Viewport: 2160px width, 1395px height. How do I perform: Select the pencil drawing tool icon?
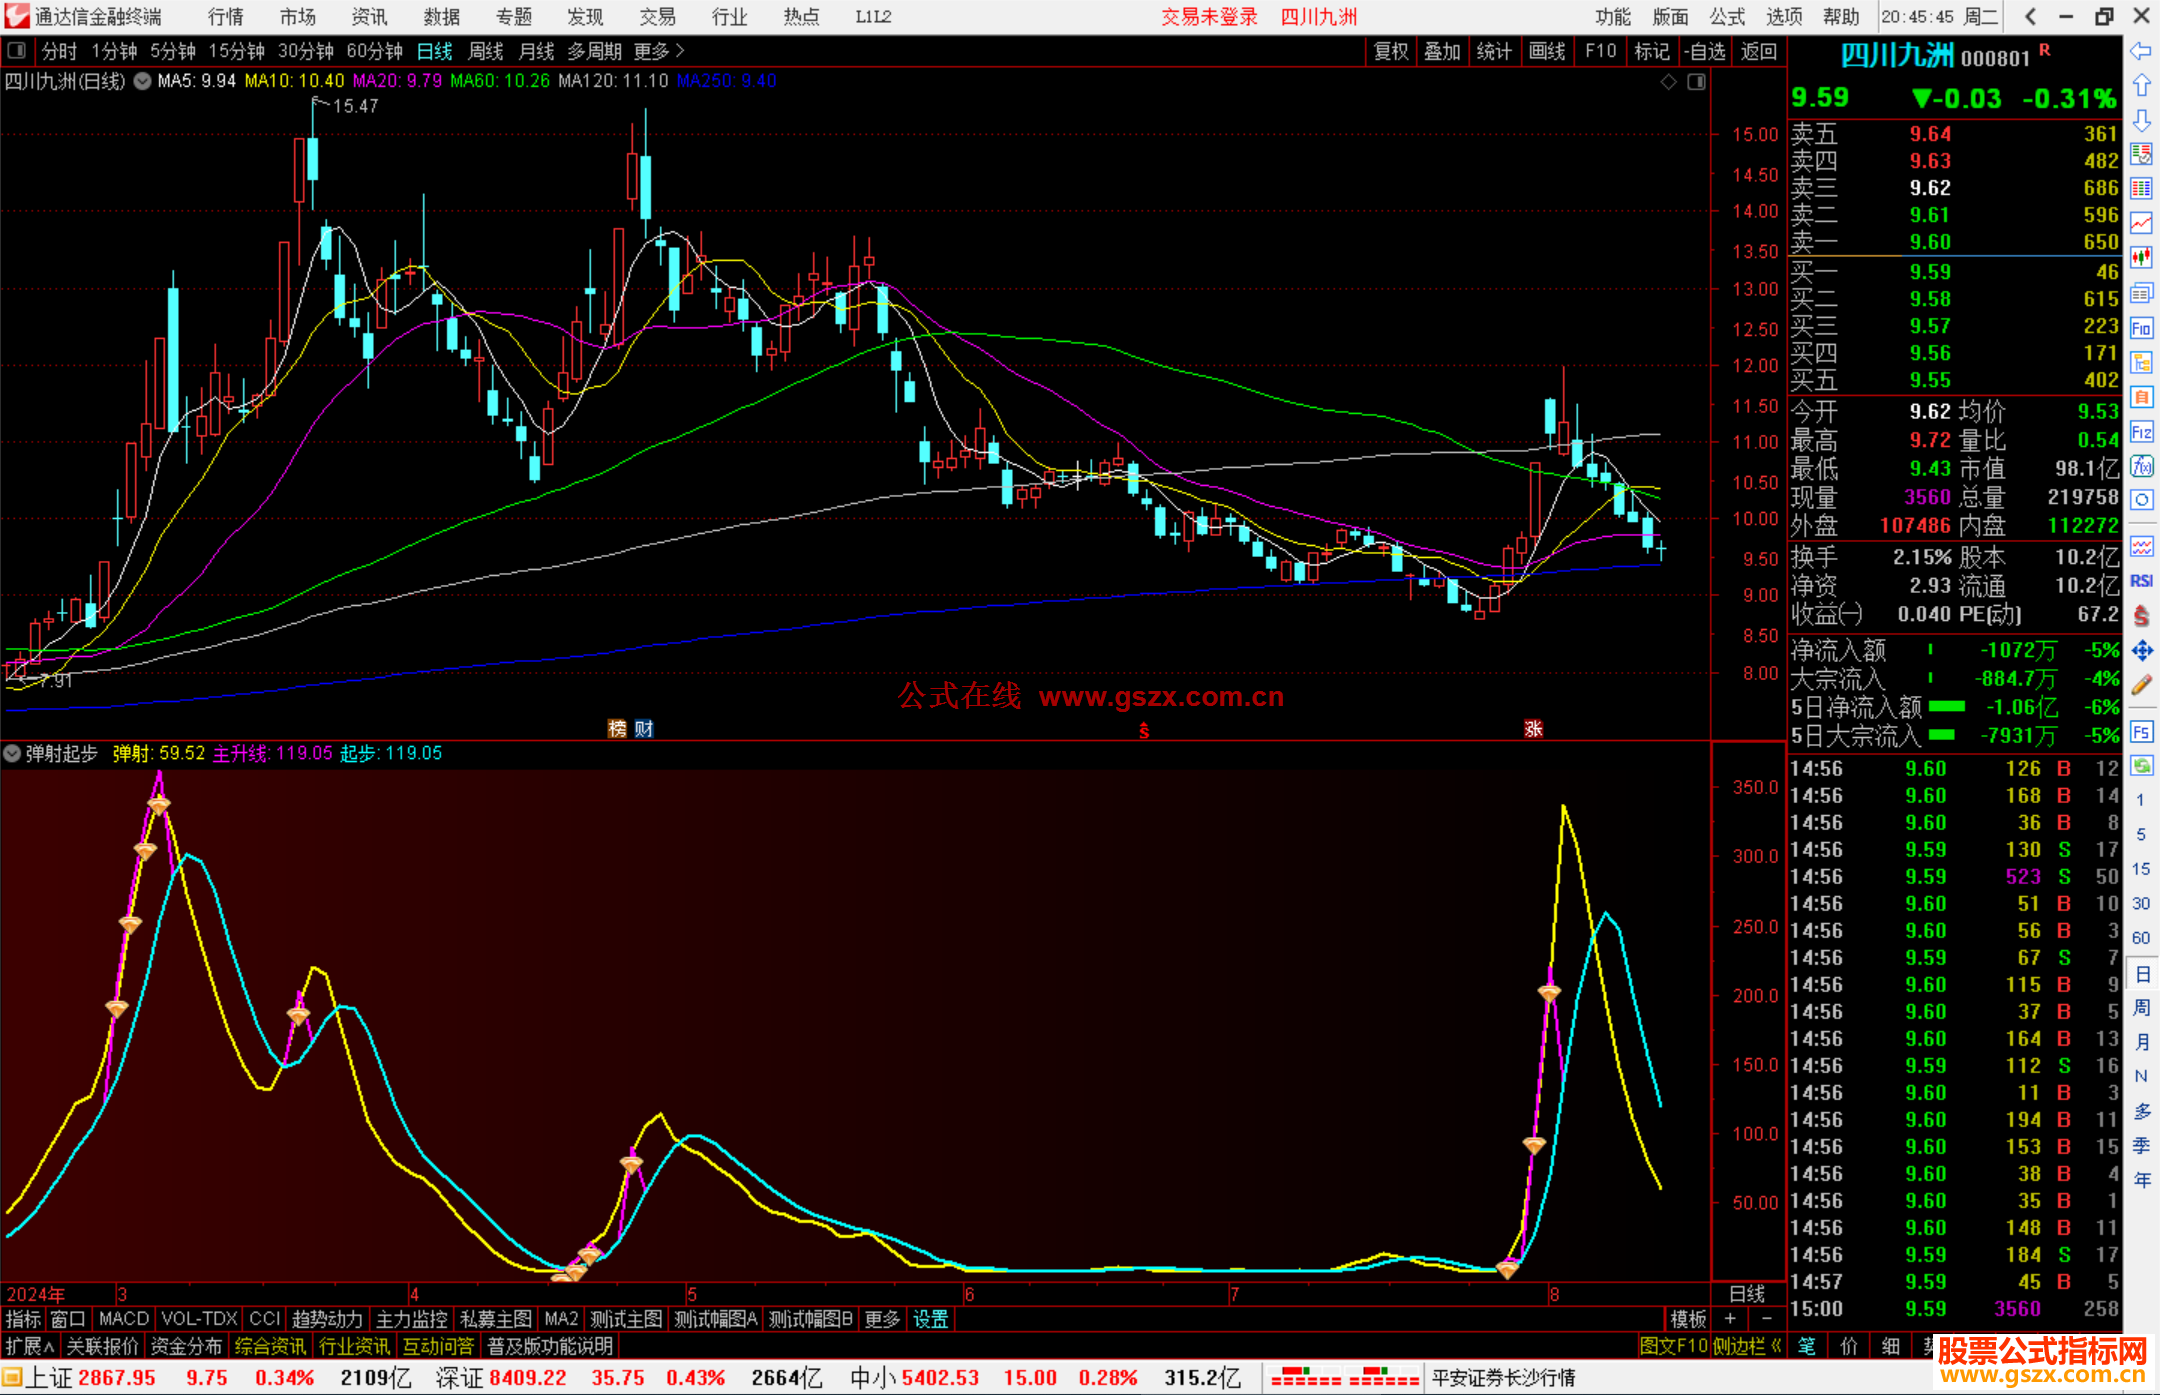click(x=2141, y=685)
